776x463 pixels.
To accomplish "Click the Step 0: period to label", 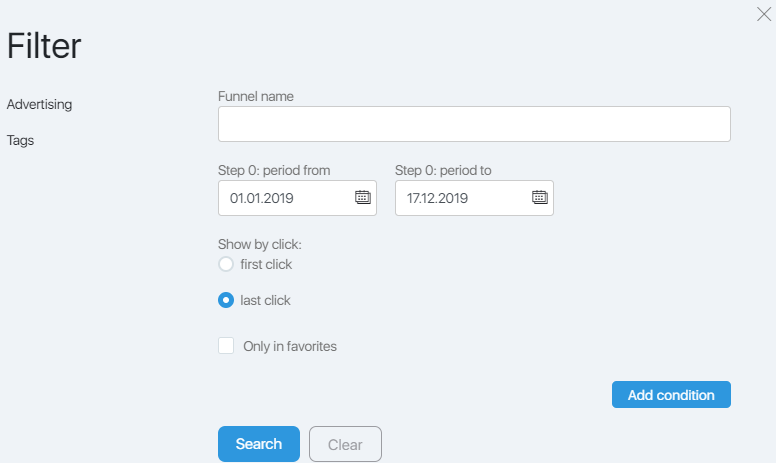I will 443,171.
